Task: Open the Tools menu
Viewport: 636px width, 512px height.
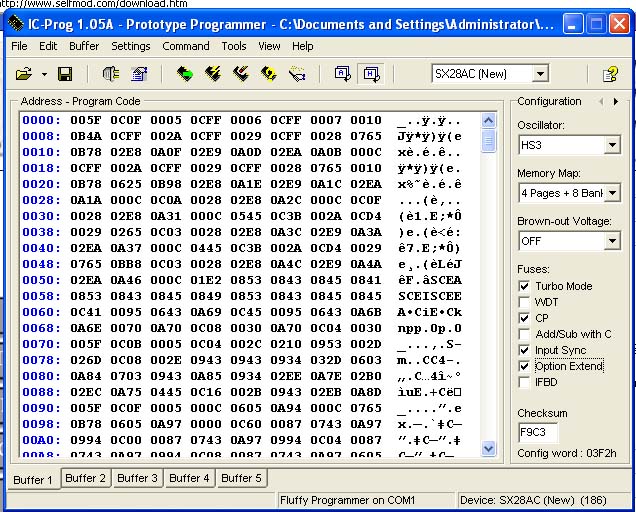Action: pos(234,46)
